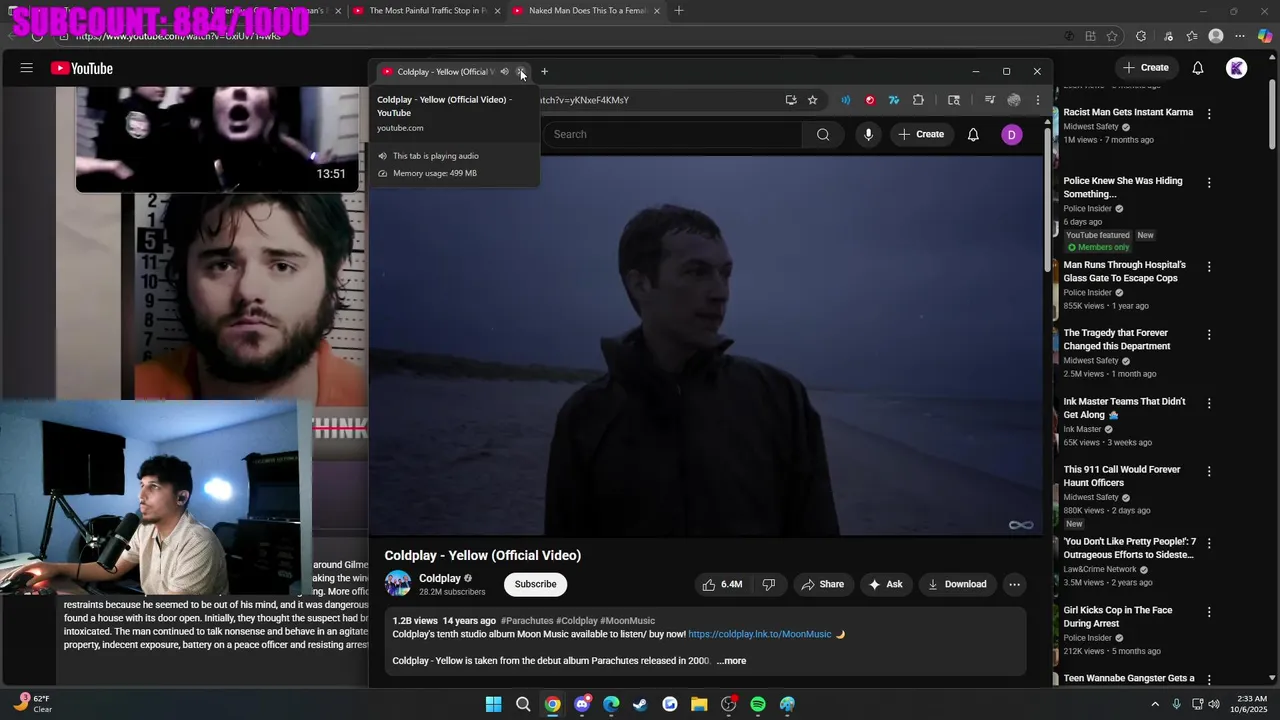This screenshot has width=1280, height=720.
Task: Open the extensions puzzle icon in the front window
Action: 918,100
